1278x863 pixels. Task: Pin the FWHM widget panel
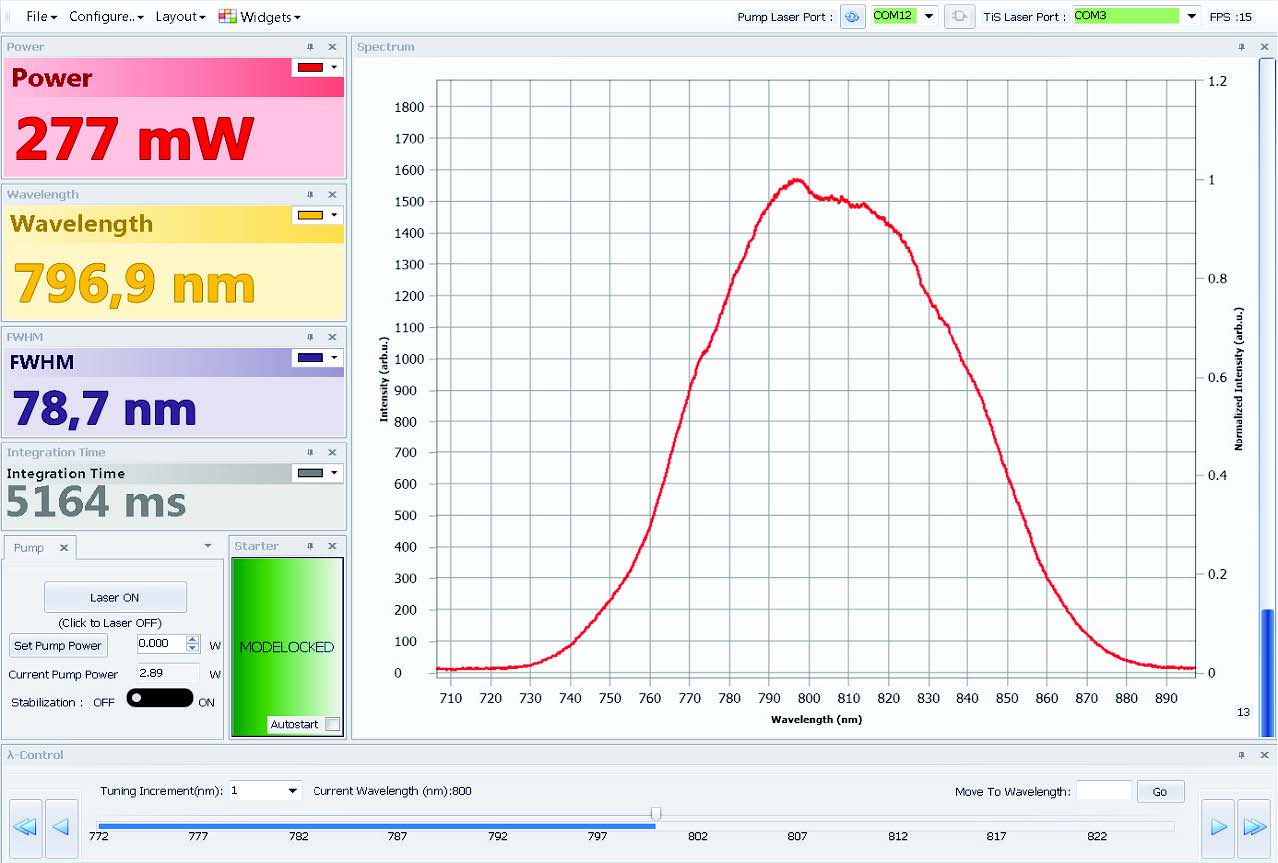pyautogui.click(x=310, y=337)
